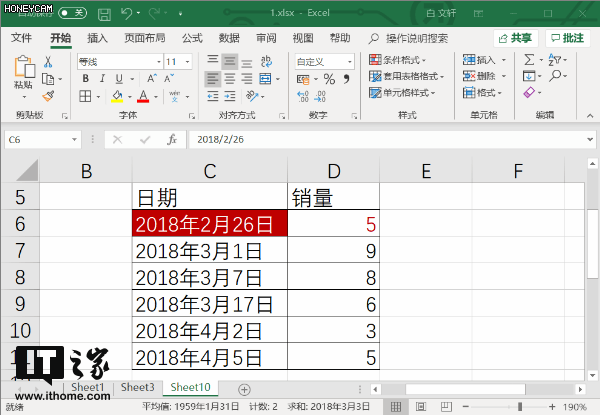This screenshot has height=415, width=600.
Task: Click decrease indent icon
Action: [213, 96]
